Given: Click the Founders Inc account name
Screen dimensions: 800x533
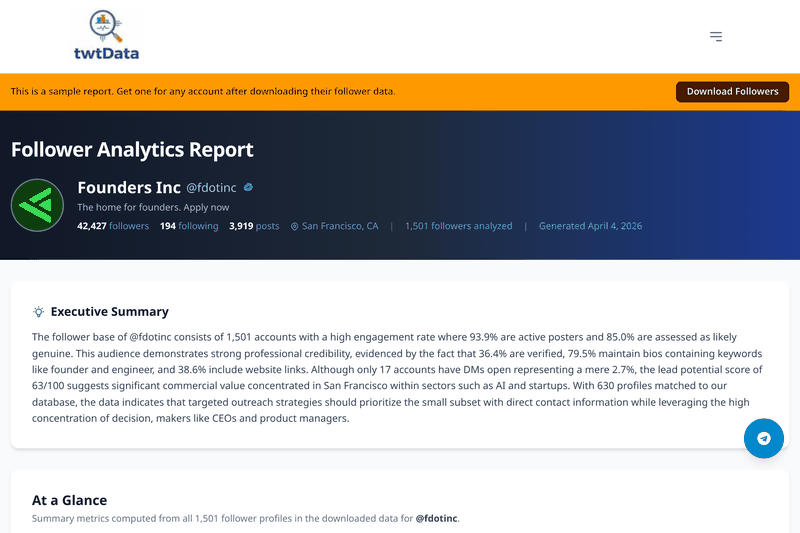Looking at the screenshot, I should coord(129,188).
